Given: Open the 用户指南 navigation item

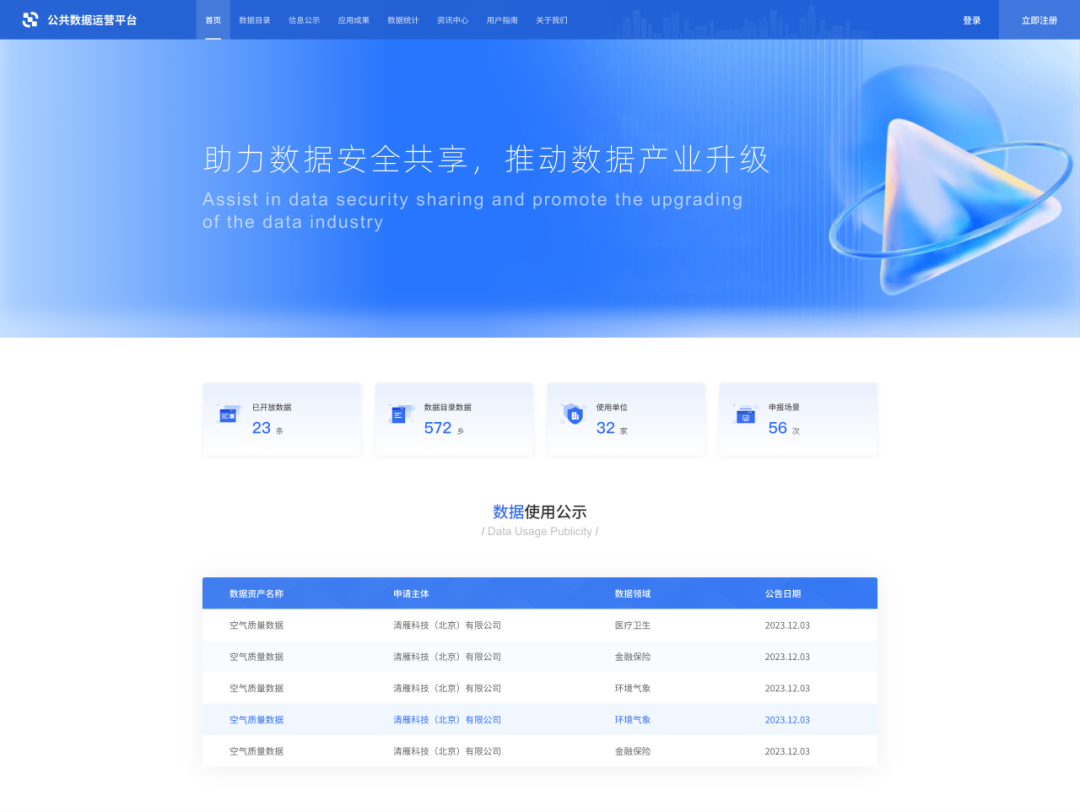Looking at the screenshot, I should pyautogui.click(x=502, y=20).
